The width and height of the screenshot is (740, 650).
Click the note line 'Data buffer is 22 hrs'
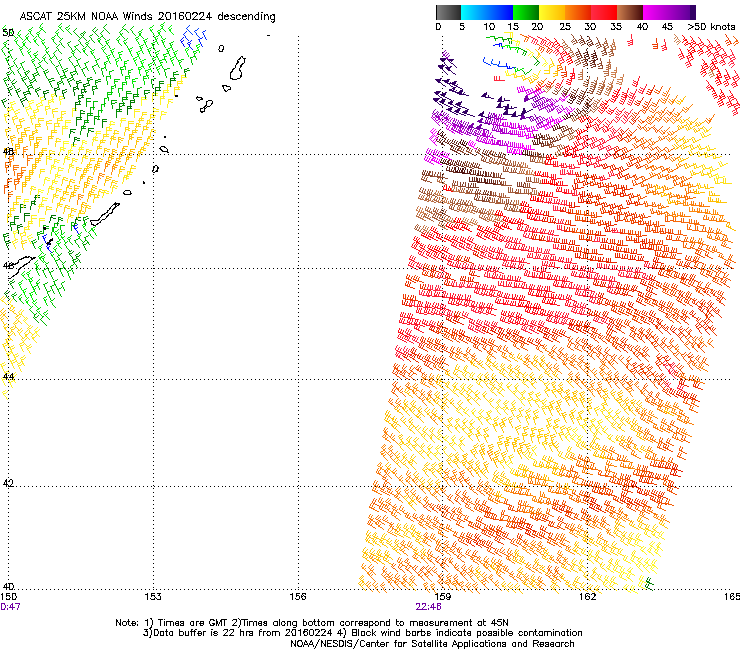pyautogui.click(x=203, y=633)
